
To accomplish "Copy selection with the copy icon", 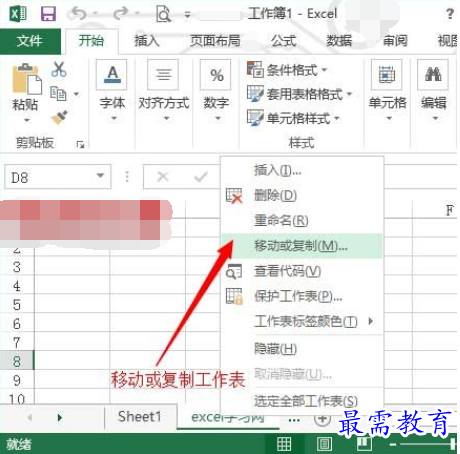I will coord(58,94).
